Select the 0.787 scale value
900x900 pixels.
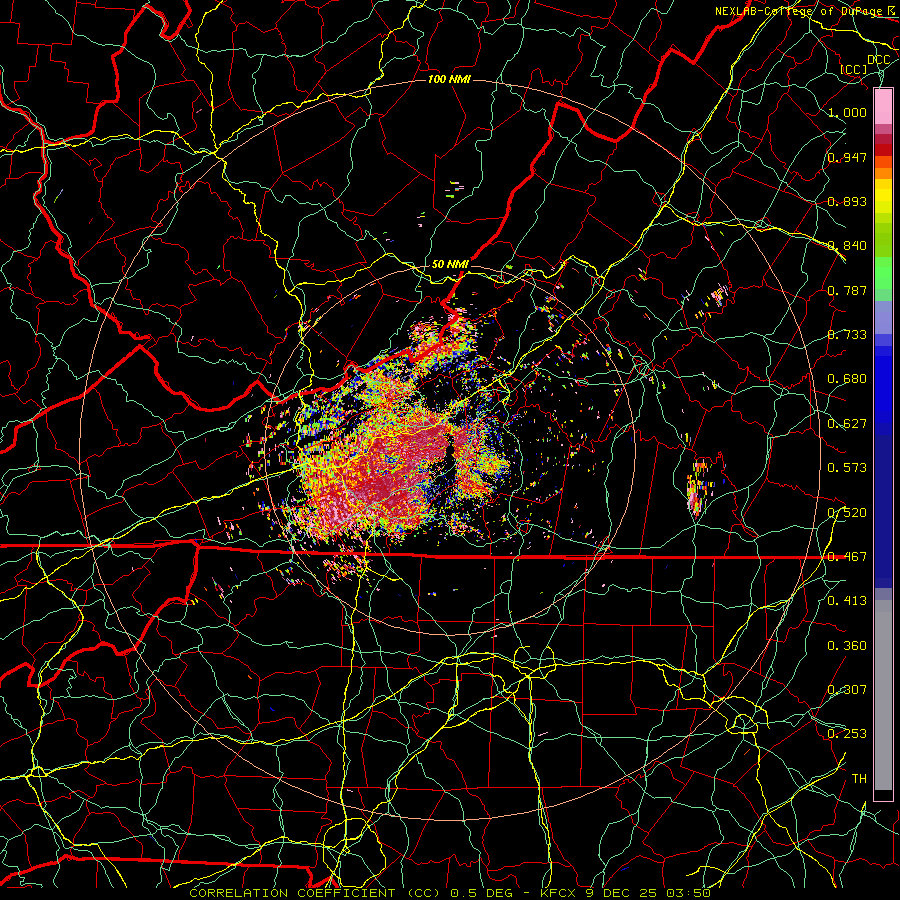[847, 290]
